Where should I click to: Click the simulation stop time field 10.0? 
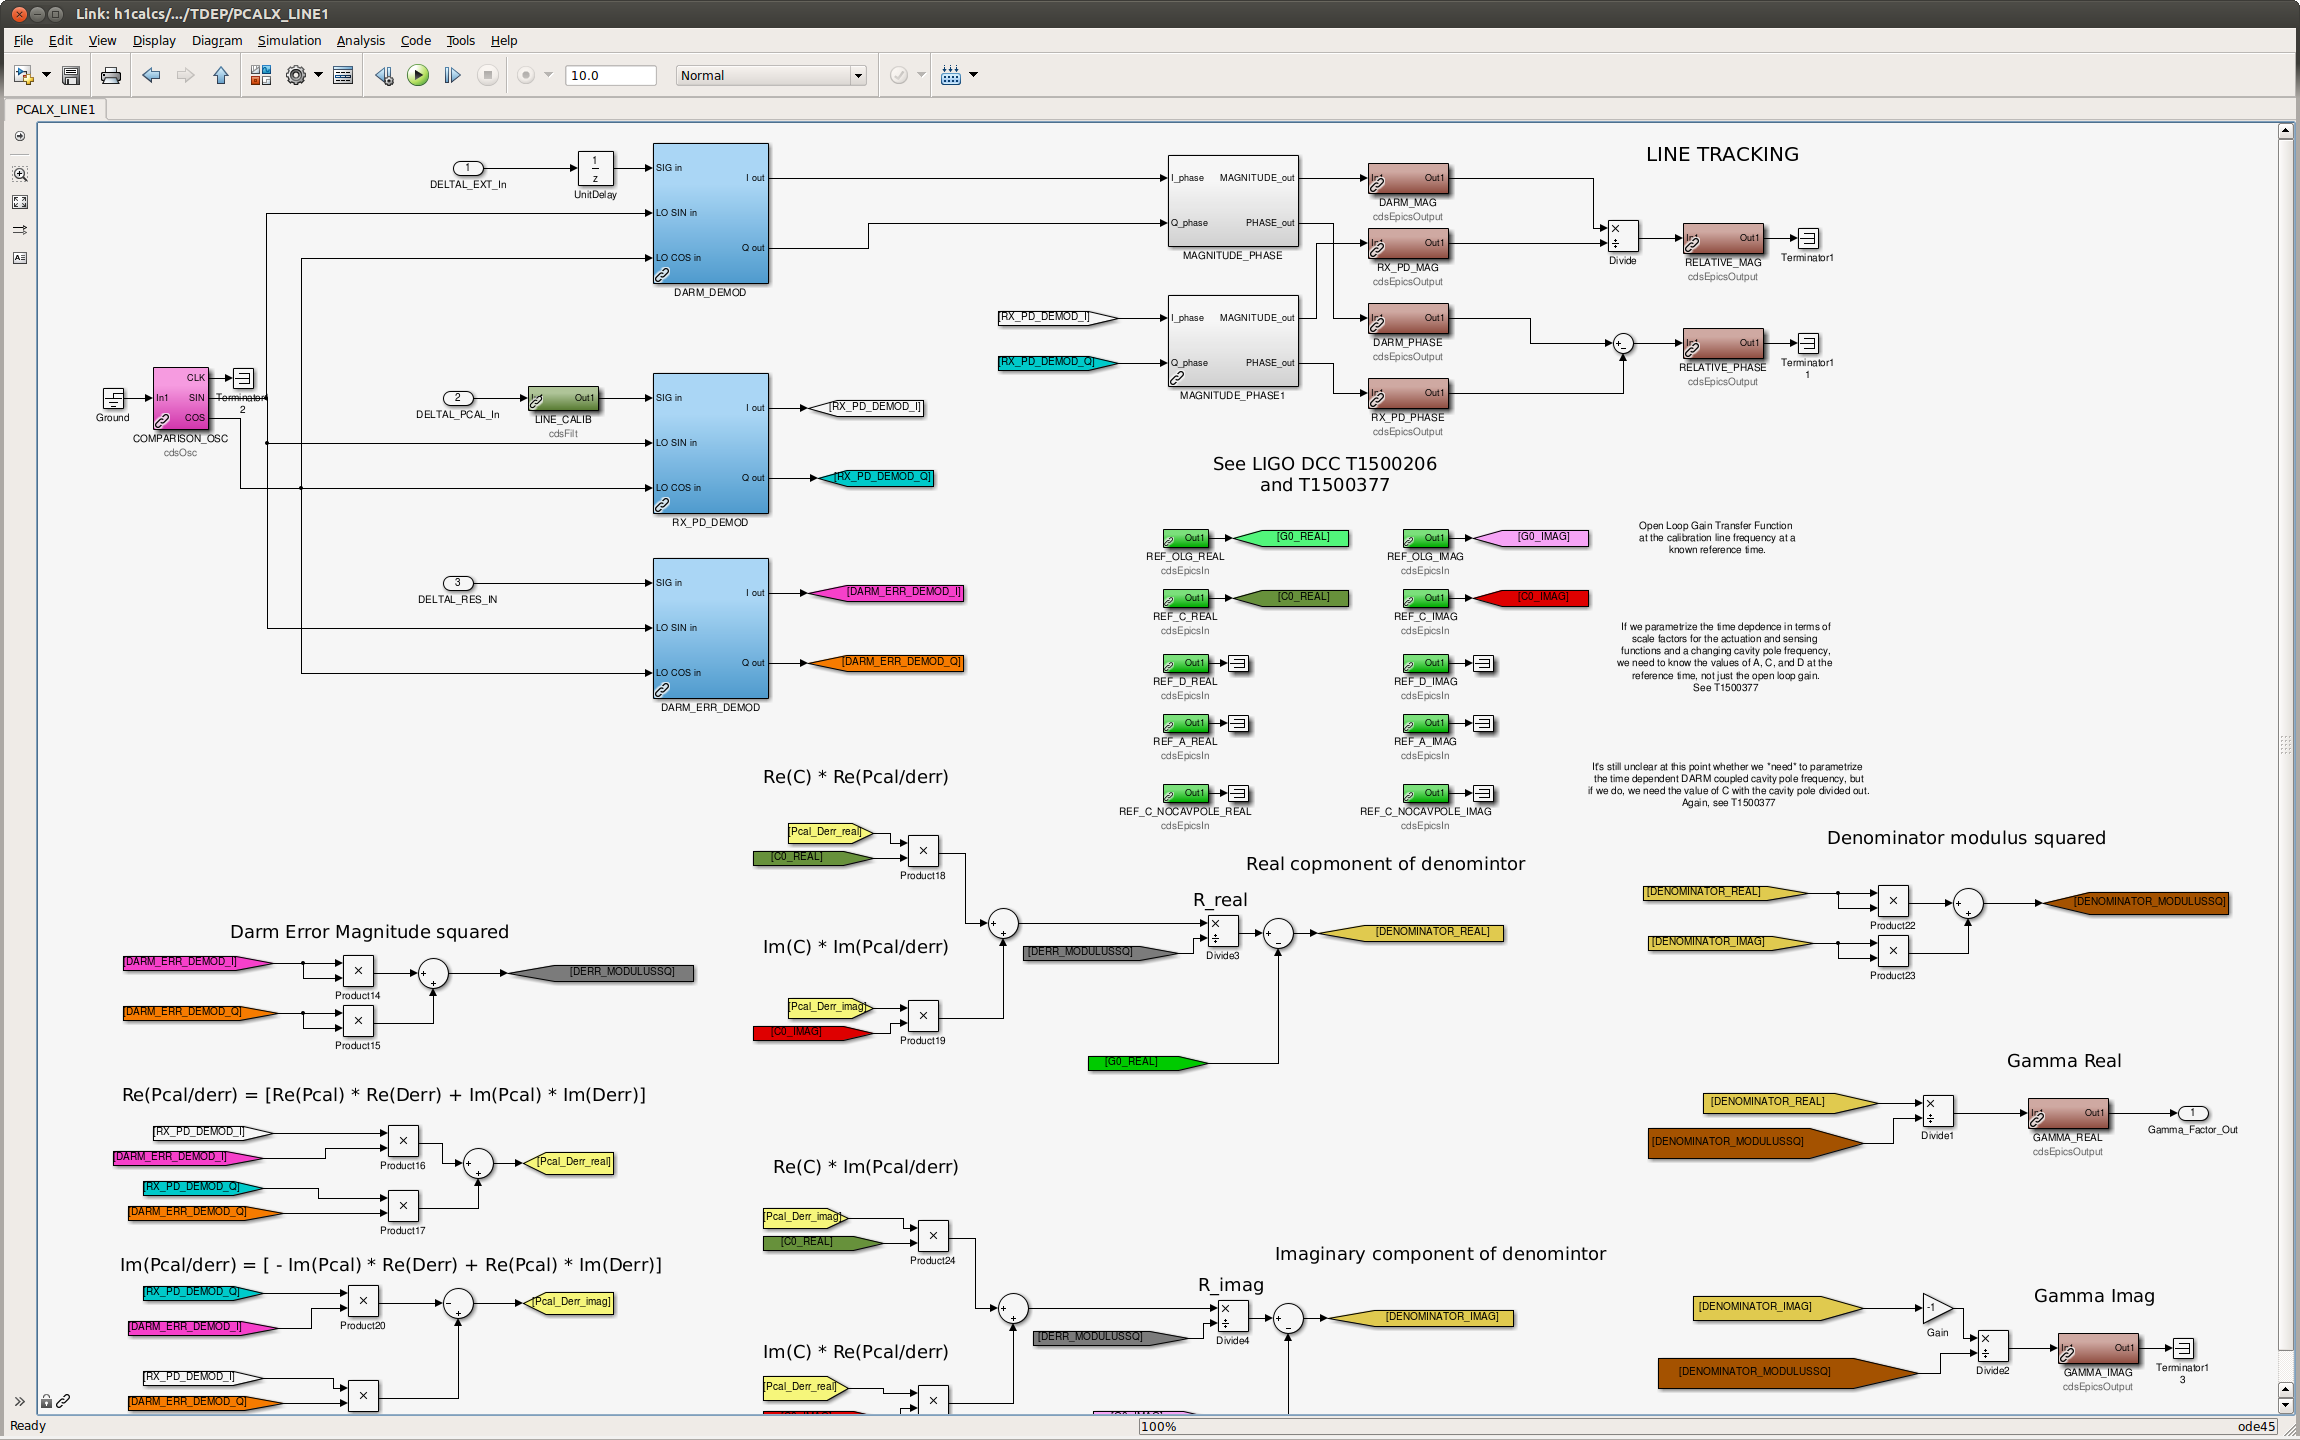click(610, 75)
